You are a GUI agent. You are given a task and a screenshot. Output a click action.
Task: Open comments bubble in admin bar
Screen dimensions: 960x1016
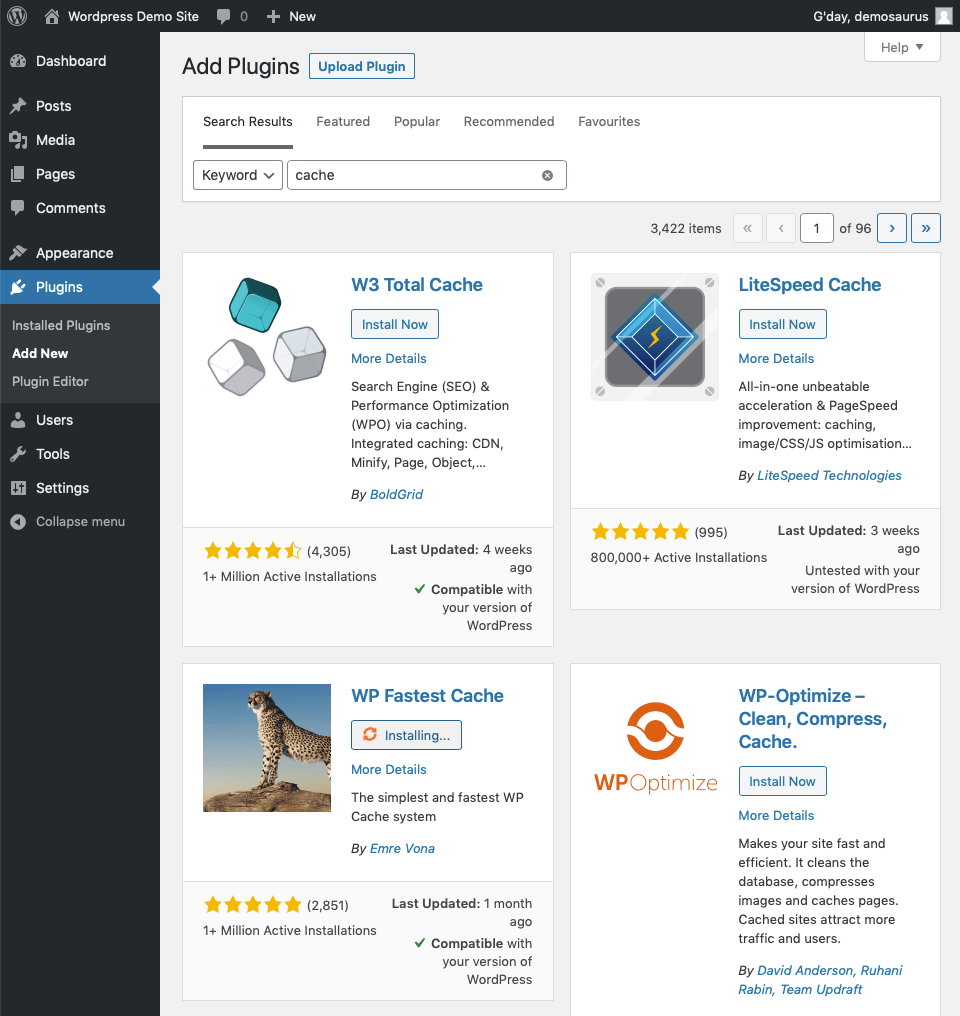(x=223, y=17)
